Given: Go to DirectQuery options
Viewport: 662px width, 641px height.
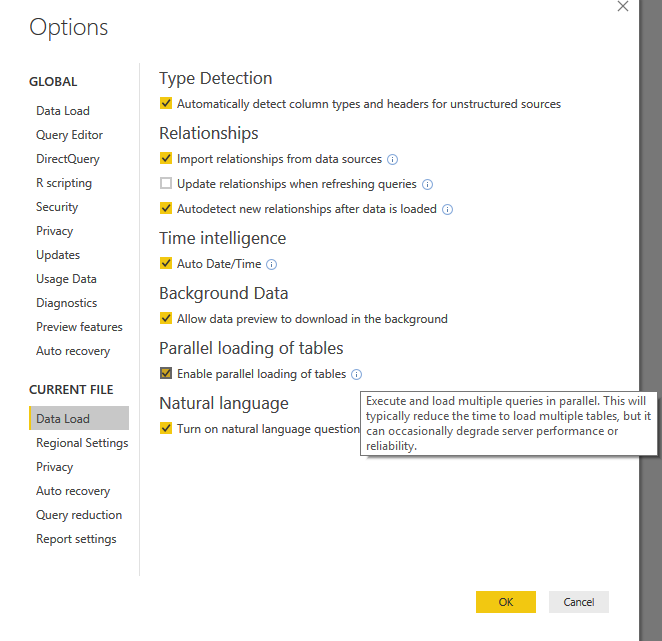Looking at the screenshot, I should pyautogui.click(x=68, y=159).
